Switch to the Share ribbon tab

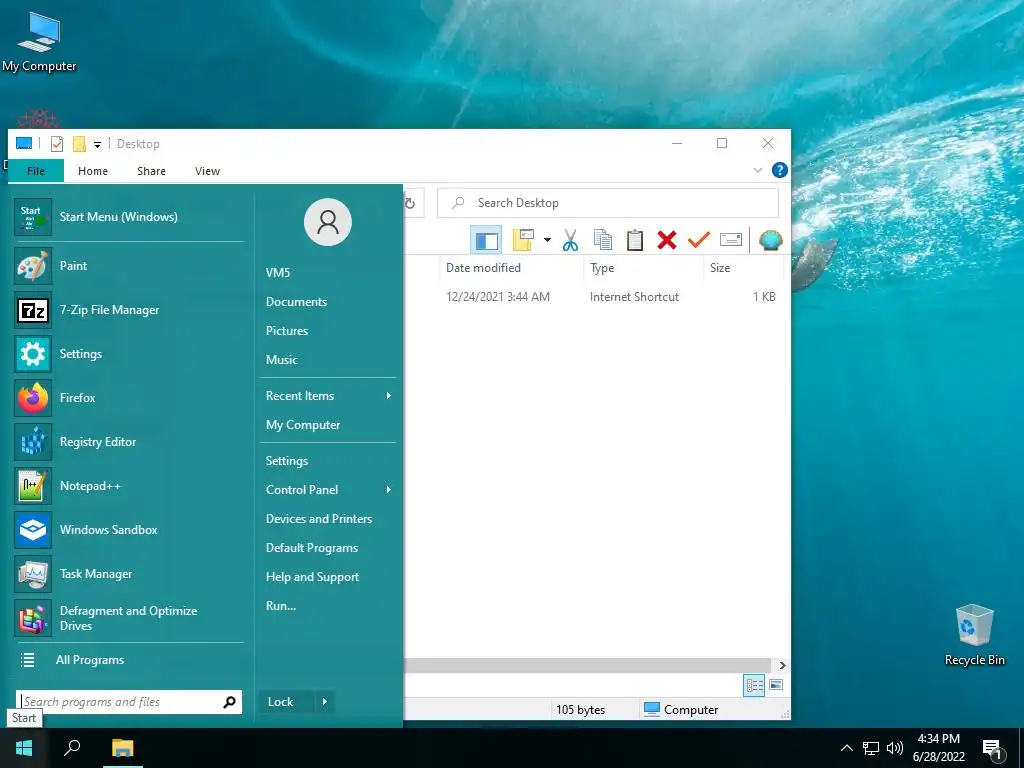tap(152, 171)
